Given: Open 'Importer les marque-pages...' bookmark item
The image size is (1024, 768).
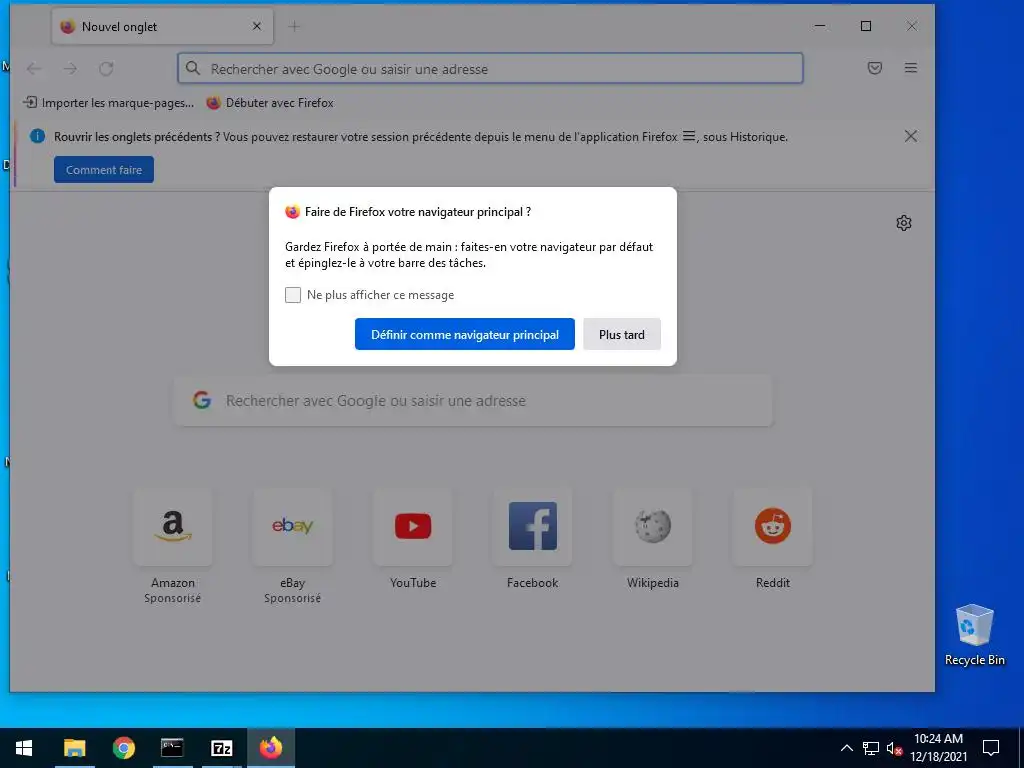Looking at the screenshot, I should [x=108, y=103].
